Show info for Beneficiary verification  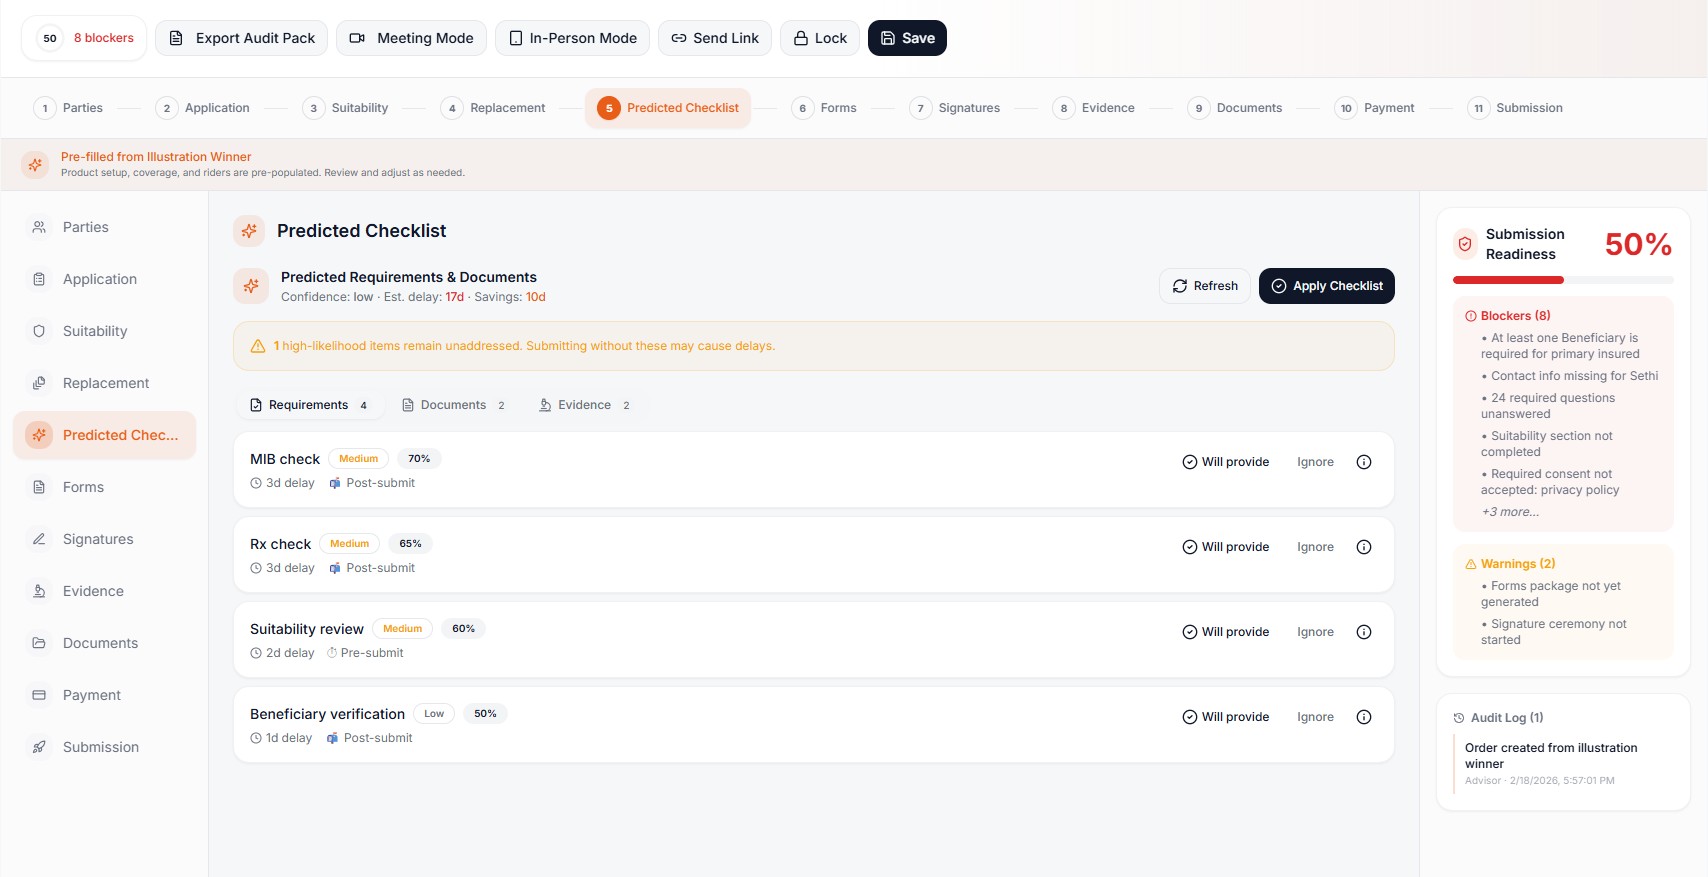[1363, 717]
